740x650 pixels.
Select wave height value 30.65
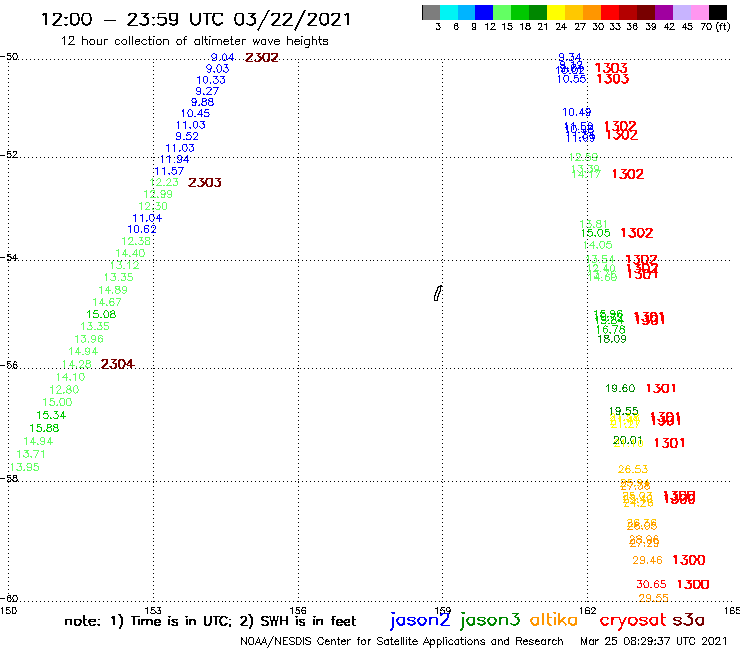[651, 584]
